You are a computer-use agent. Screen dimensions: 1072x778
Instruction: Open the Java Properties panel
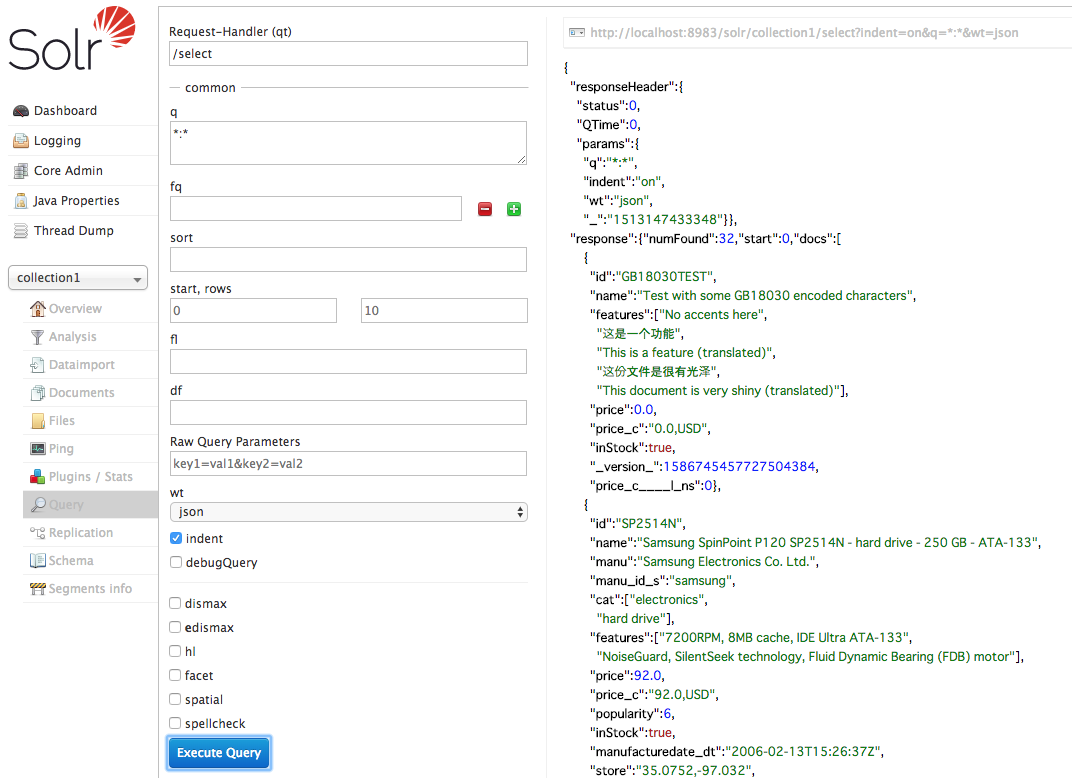[x=69, y=200]
